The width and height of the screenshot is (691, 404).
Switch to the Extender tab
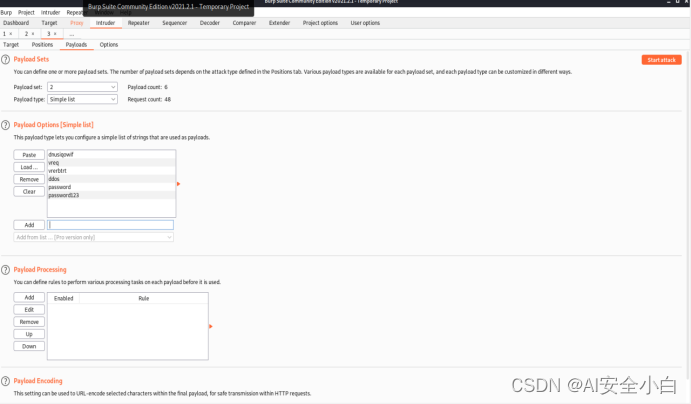coord(279,23)
